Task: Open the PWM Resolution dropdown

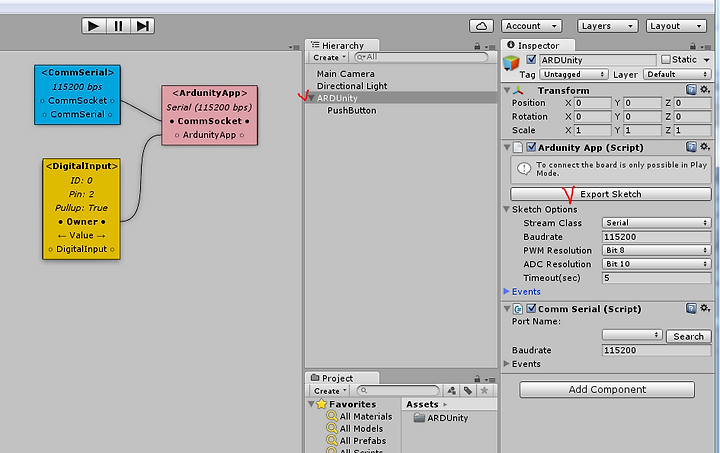Action: tap(656, 251)
